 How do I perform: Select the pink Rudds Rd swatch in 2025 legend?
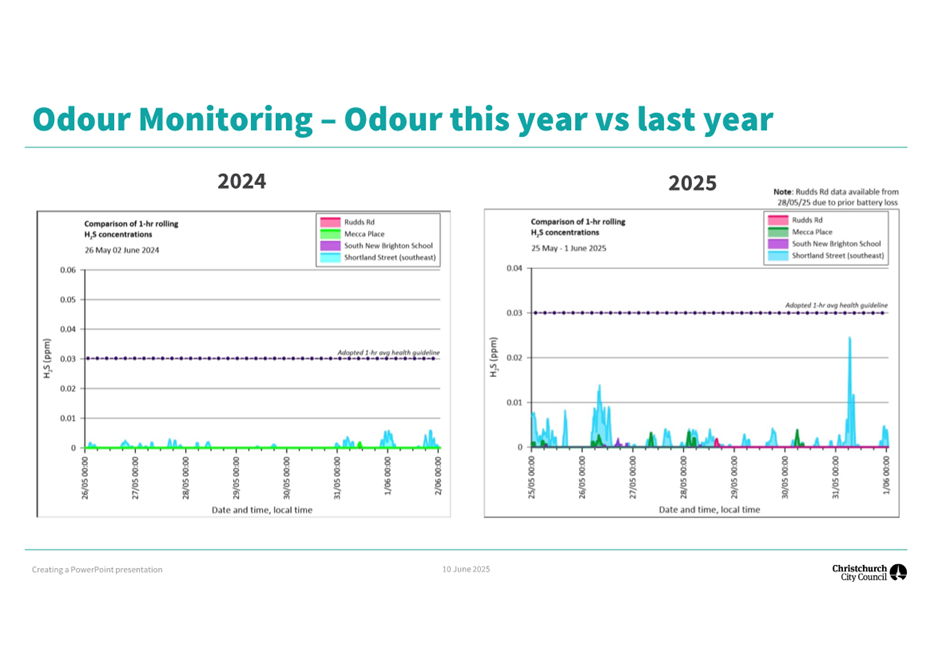778,220
